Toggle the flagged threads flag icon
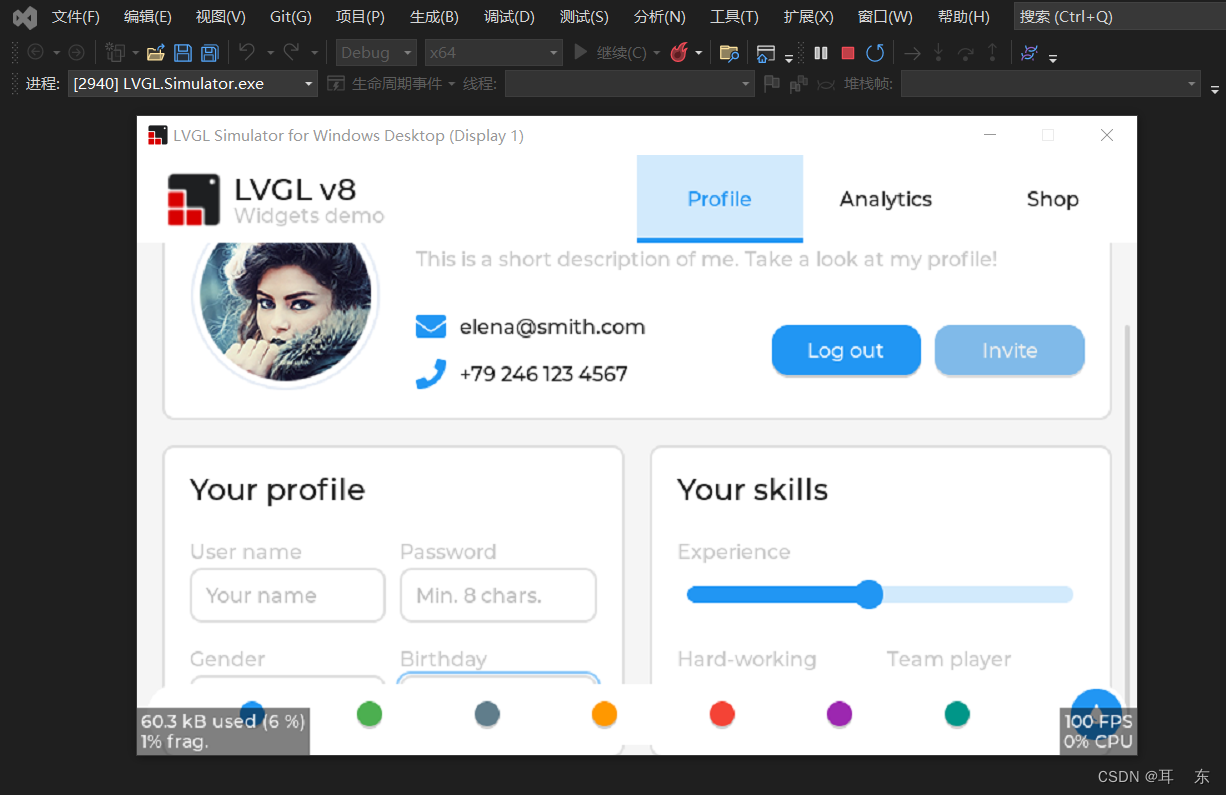The height and width of the screenshot is (795, 1226). pyautogui.click(x=771, y=84)
